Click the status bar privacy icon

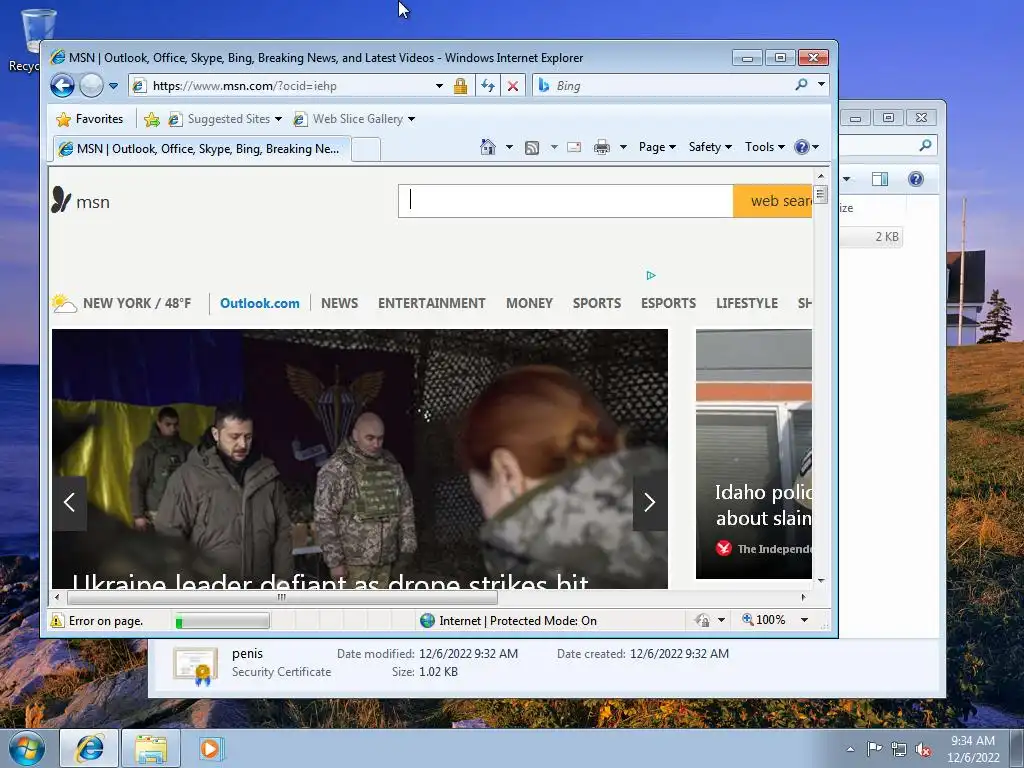pyautogui.click(x=703, y=620)
